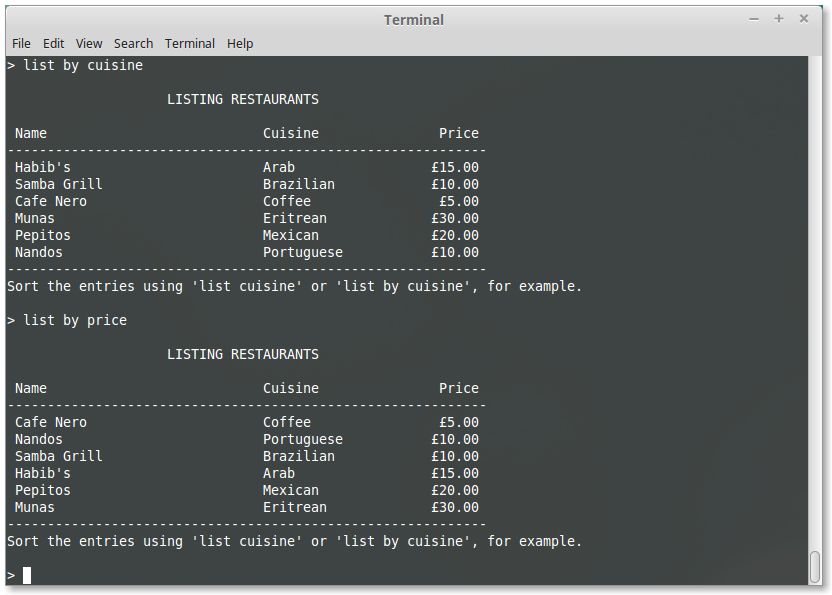Screen dimensions: 832x595
Task: Click Nandos in the price-sorted list
Action: click(38, 439)
